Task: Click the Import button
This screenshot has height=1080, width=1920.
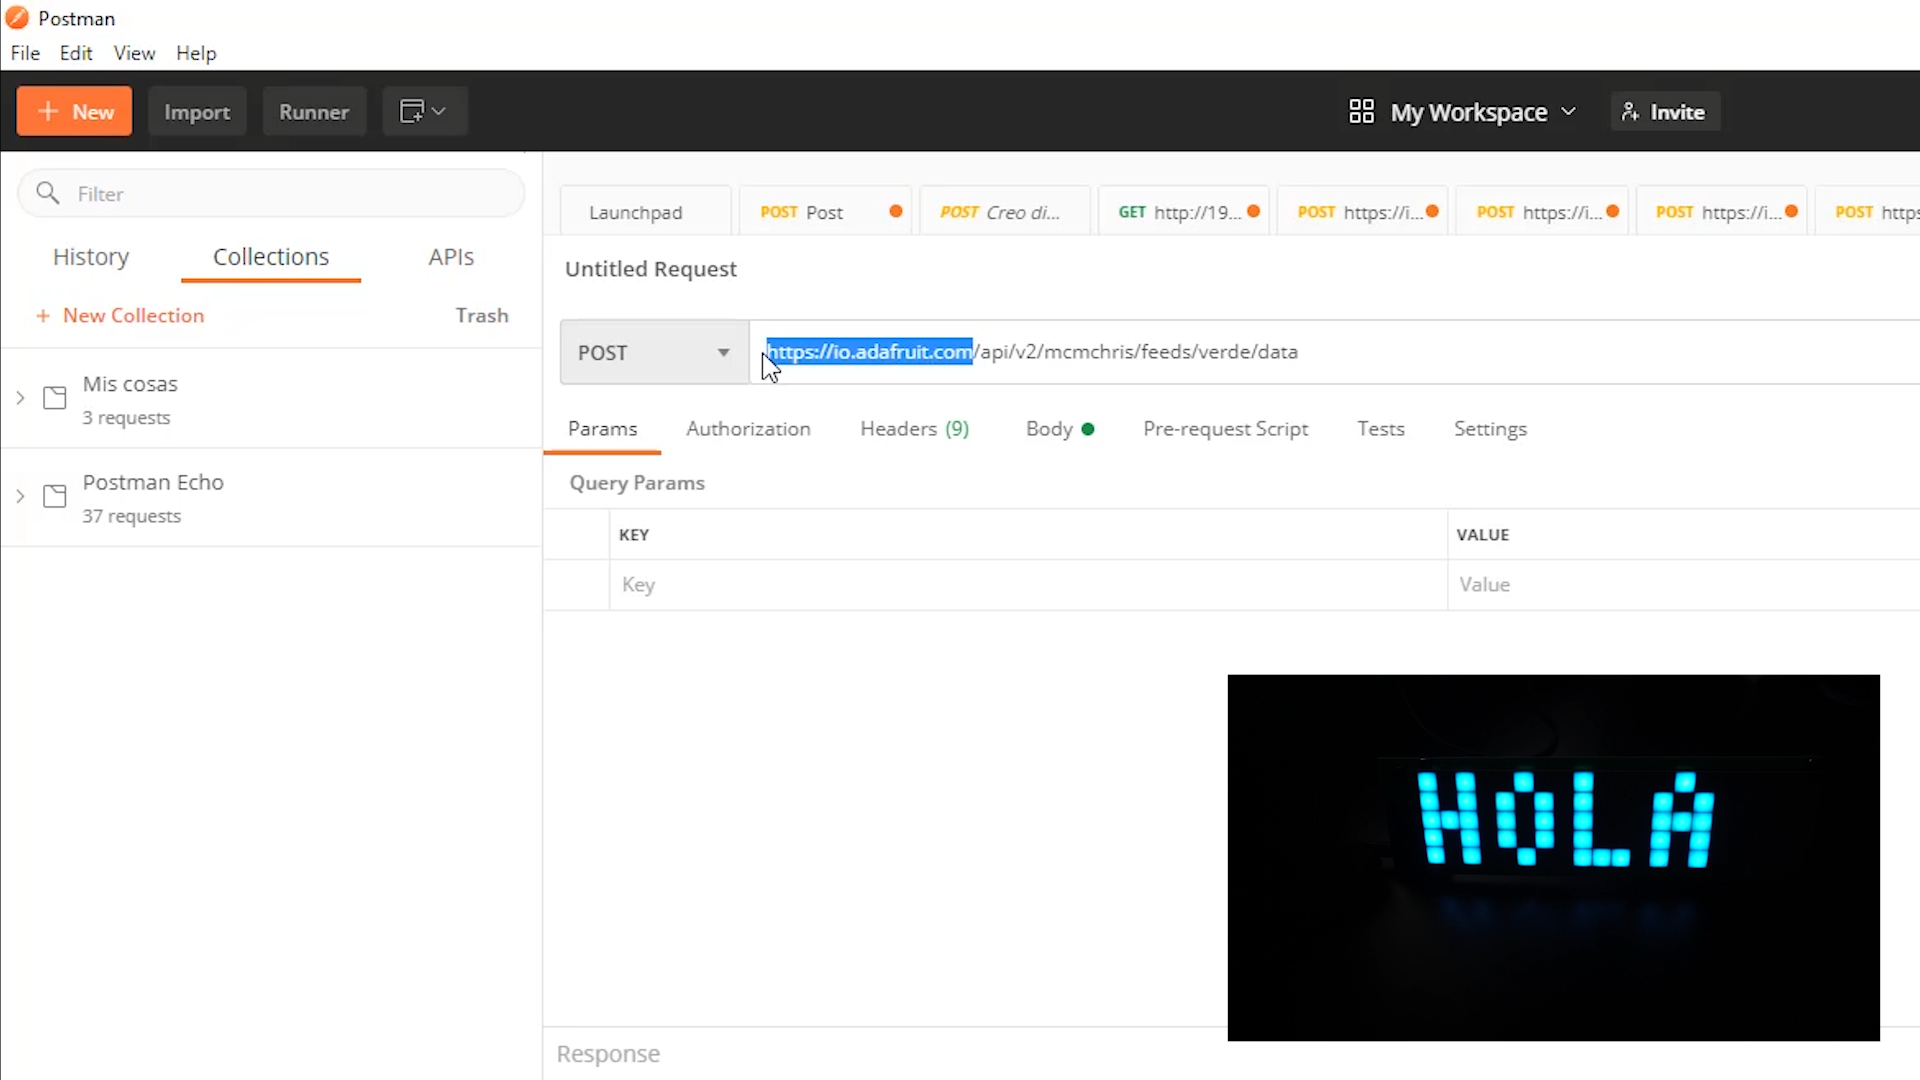Action: pos(197,111)
